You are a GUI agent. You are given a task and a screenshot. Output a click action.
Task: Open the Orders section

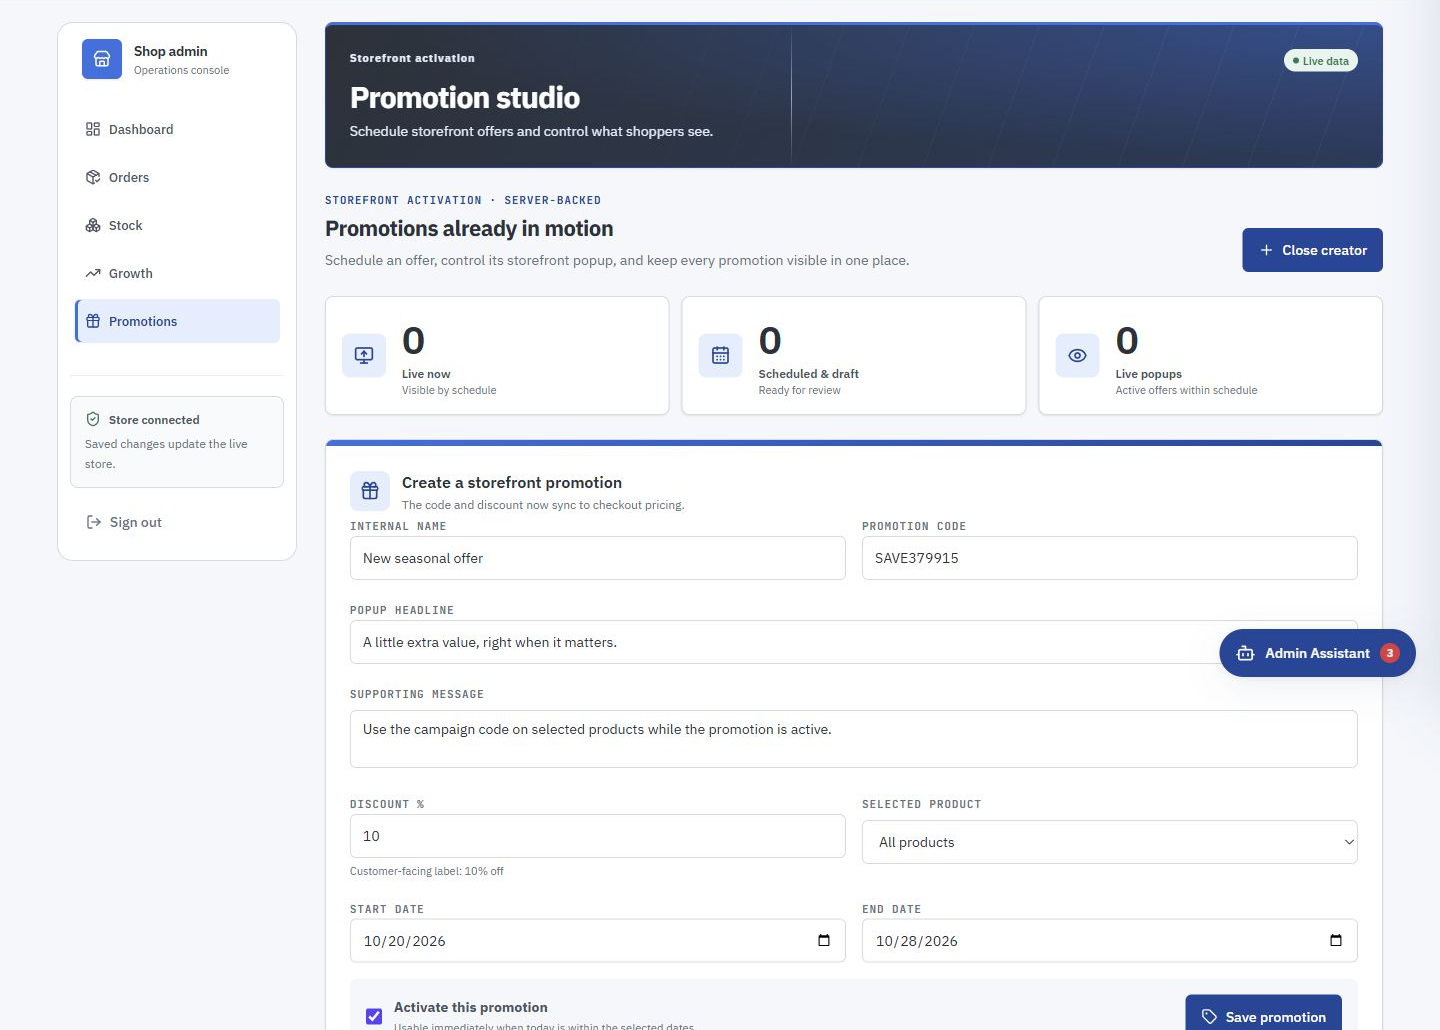click(x=177, y=177)
